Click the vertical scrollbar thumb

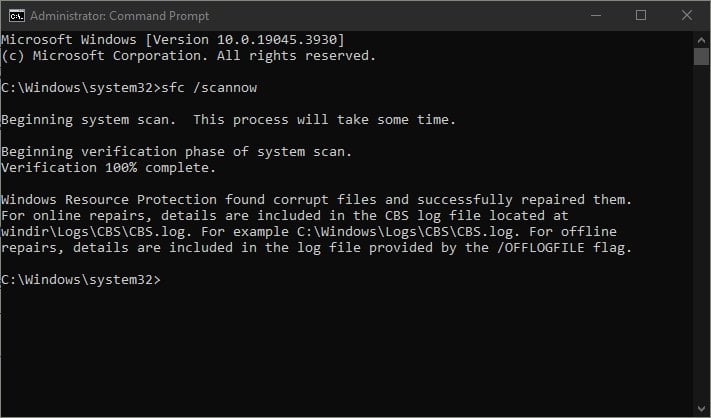point(701,57)
